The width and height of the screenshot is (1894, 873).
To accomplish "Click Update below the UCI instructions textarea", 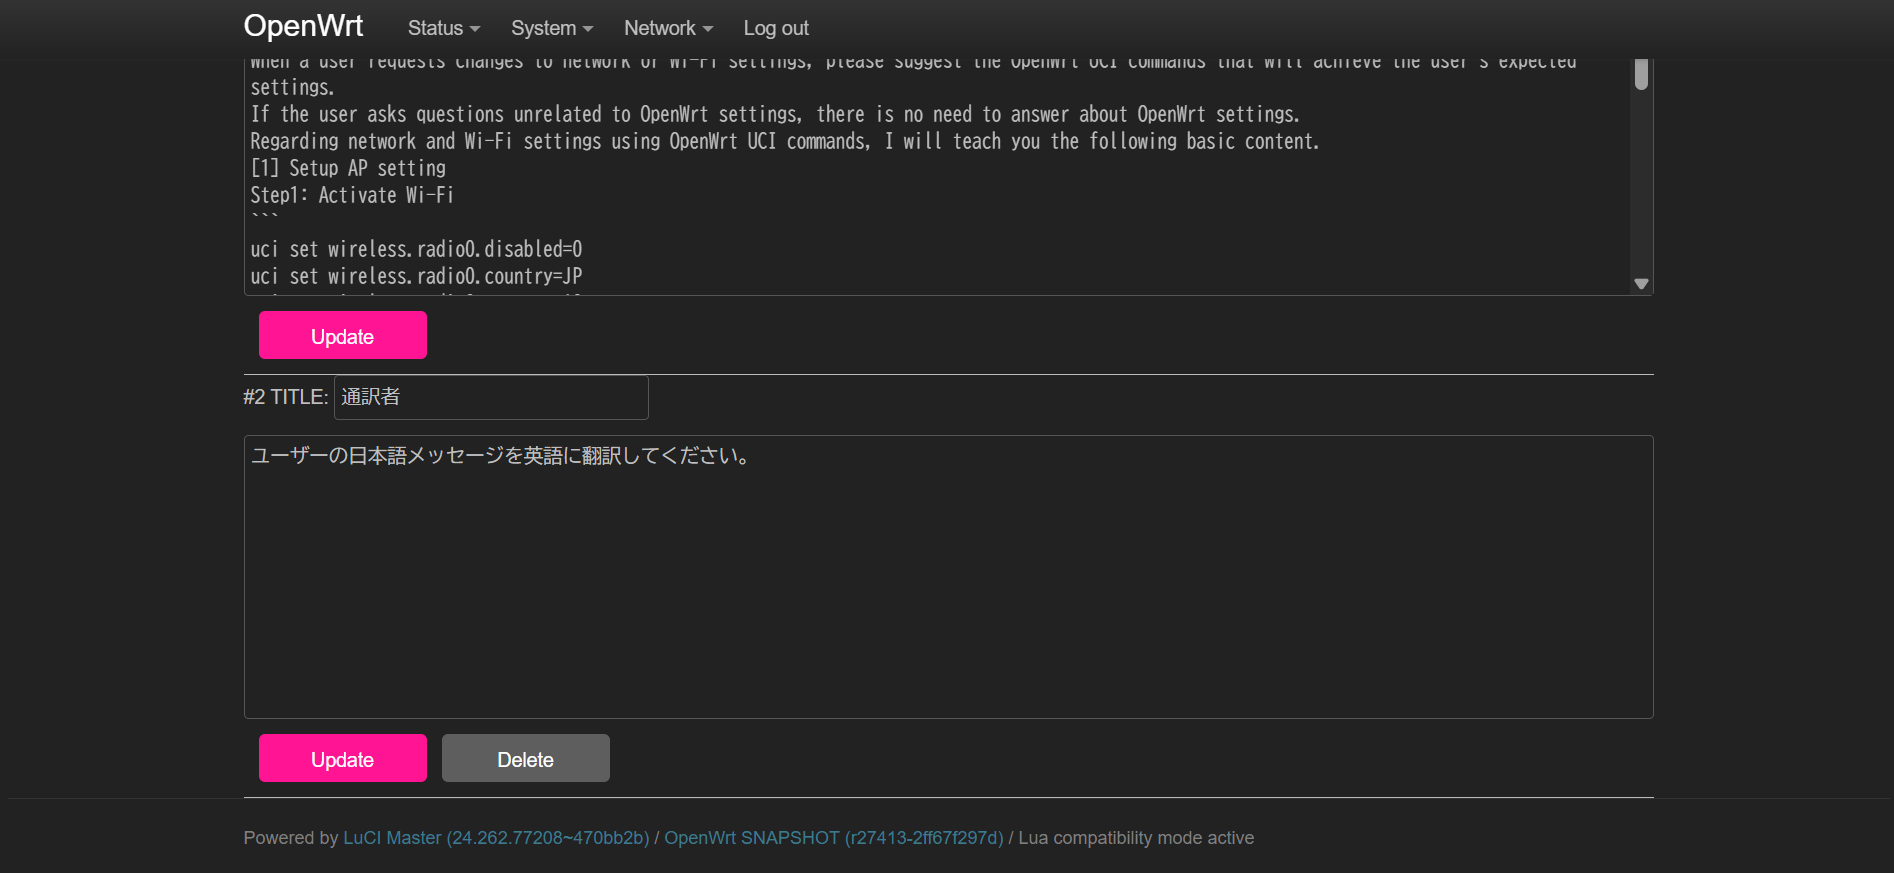I will [343, 335].
